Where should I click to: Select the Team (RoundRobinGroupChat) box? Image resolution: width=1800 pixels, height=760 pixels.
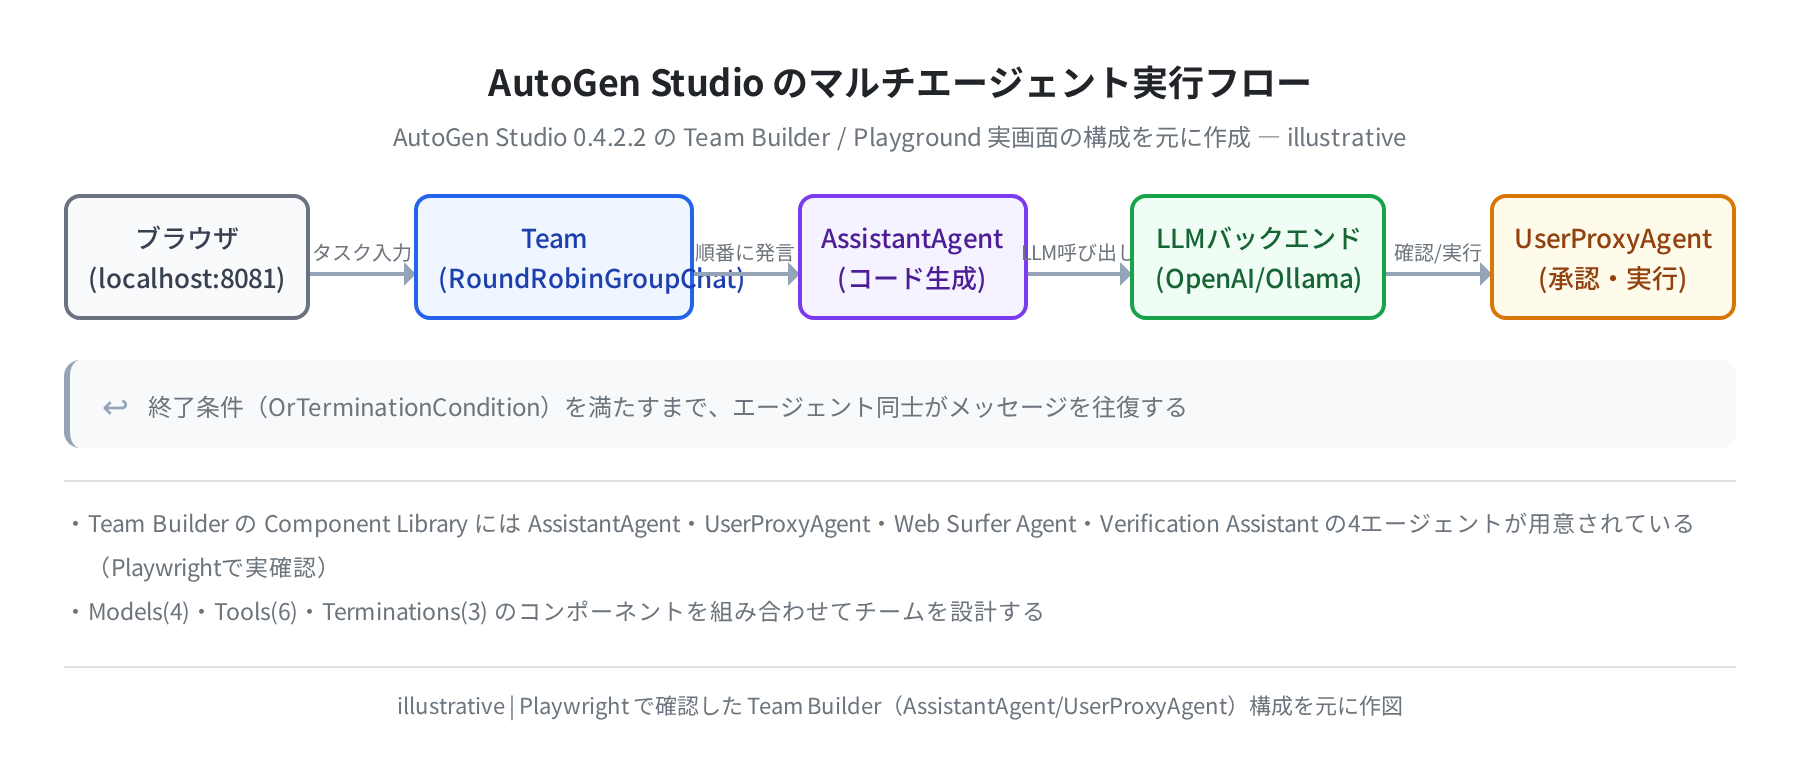tap(554, 257)
